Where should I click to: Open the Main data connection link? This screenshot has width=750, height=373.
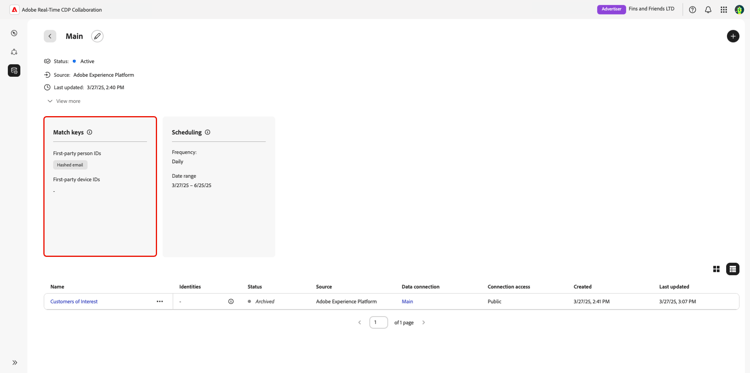pos(407,302)
